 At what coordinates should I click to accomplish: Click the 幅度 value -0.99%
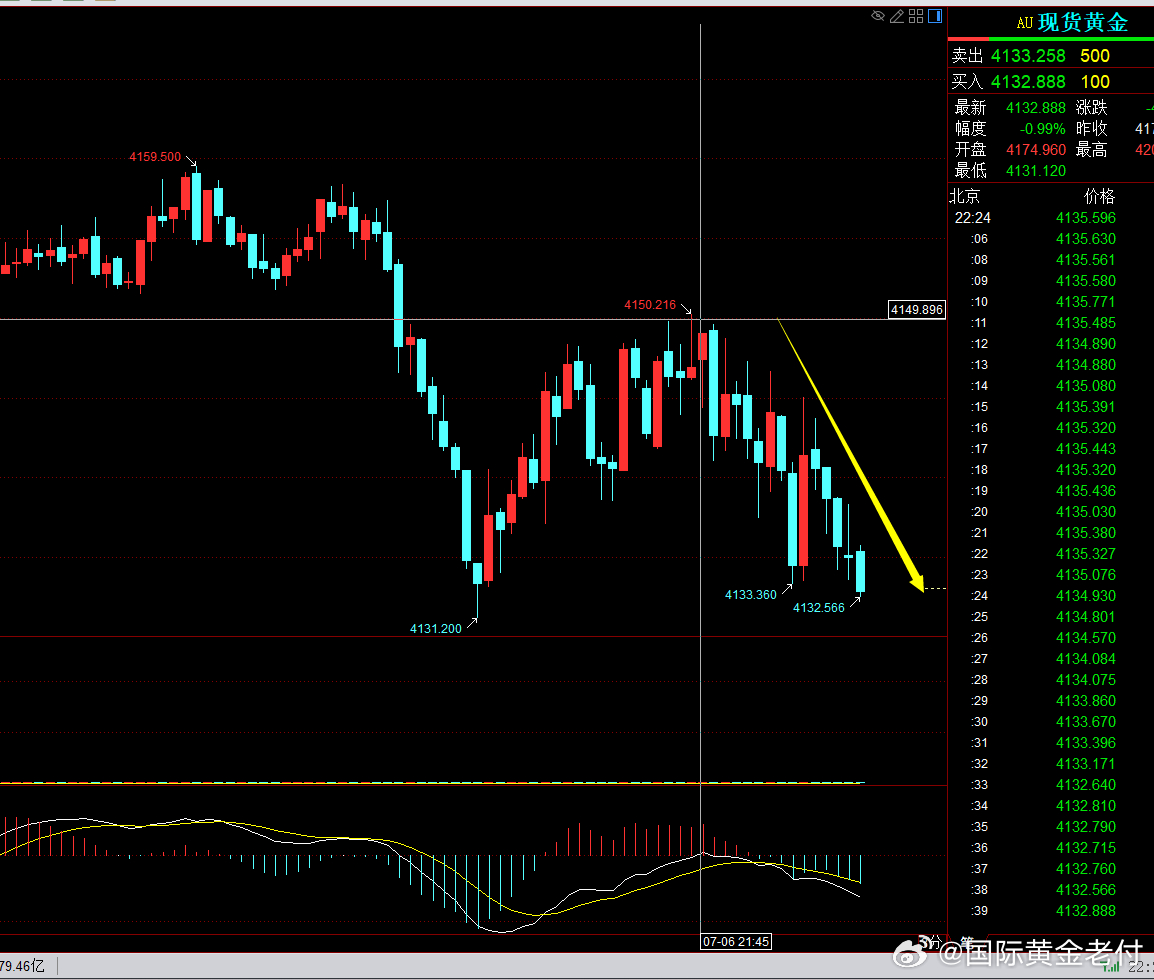pyautogui.click(x=1042, y=129)
